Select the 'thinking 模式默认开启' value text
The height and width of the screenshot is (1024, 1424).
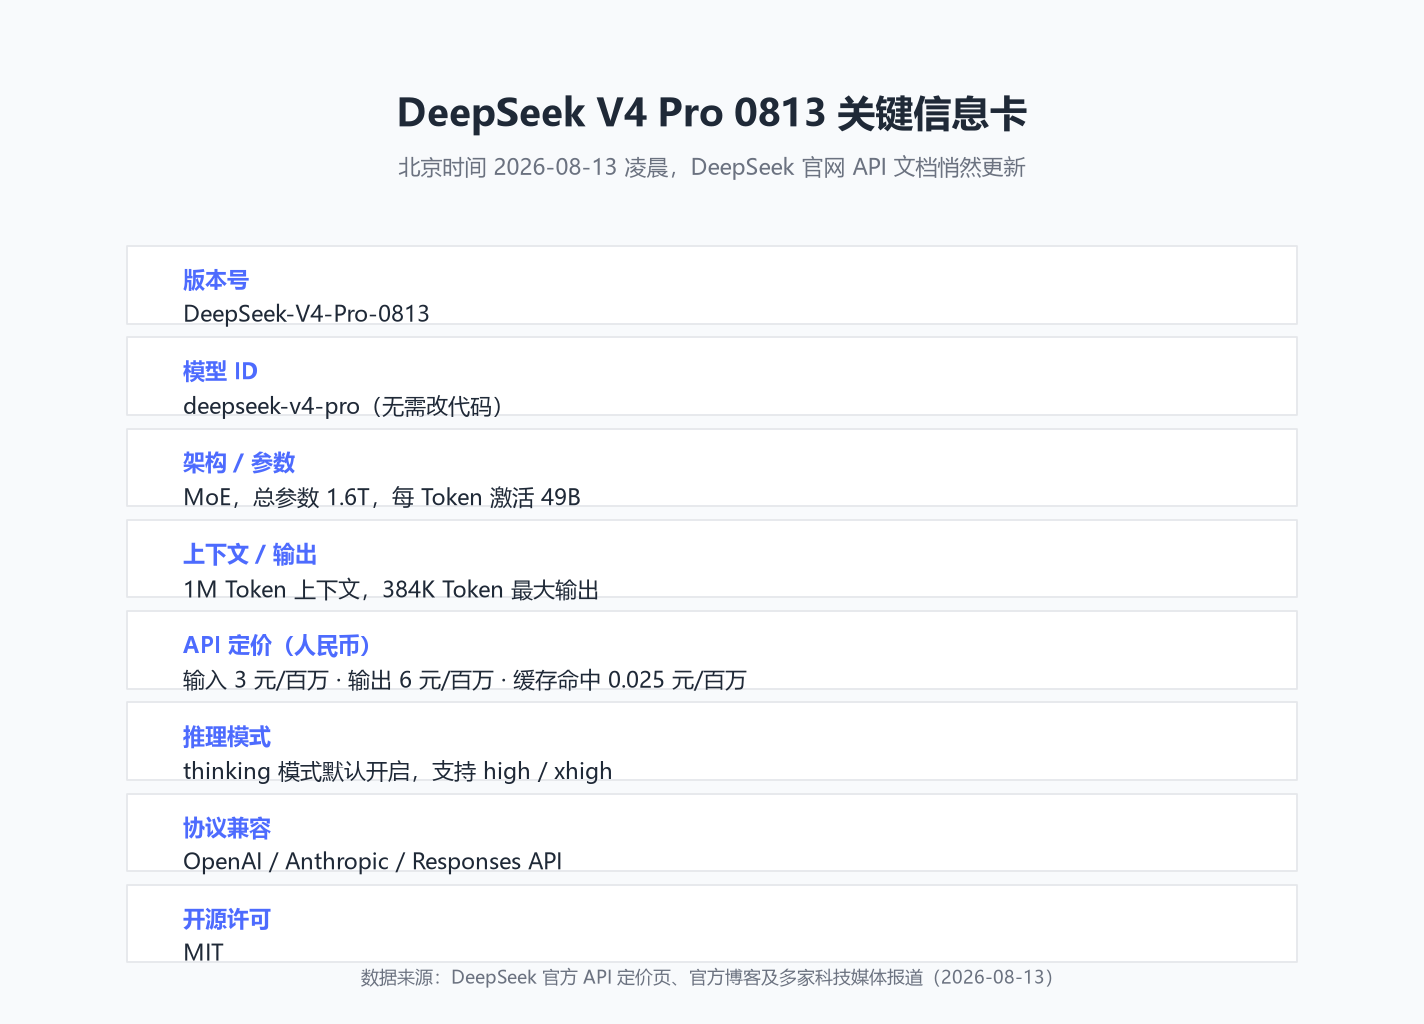click(x=398, y=771)
